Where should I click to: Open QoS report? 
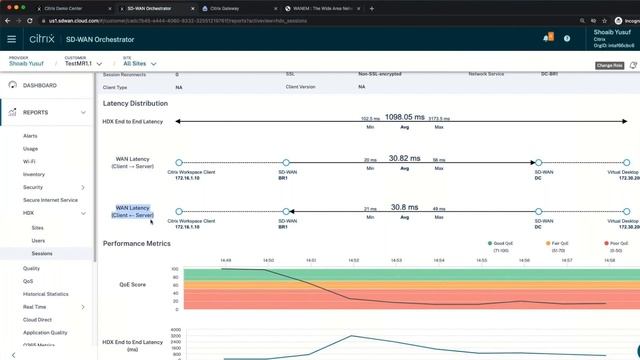click(x=28, y=281)
